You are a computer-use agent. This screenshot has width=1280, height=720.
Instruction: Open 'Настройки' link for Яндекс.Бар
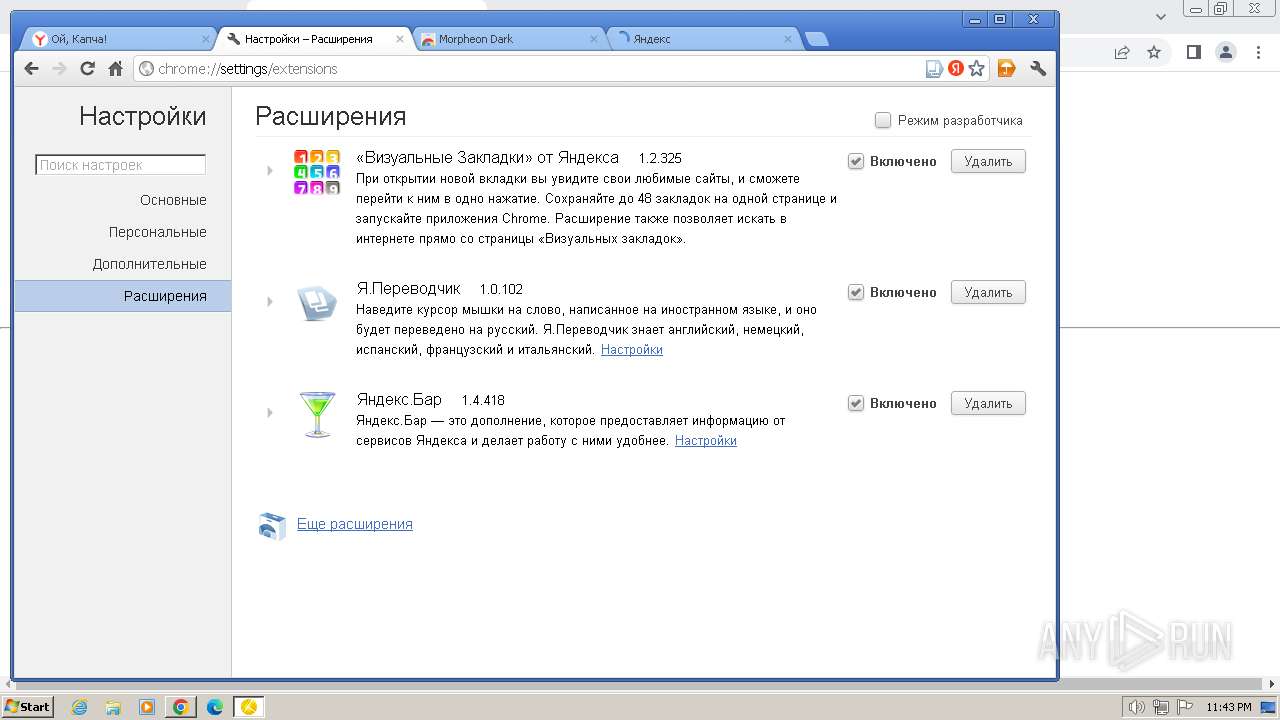(706, 441)
